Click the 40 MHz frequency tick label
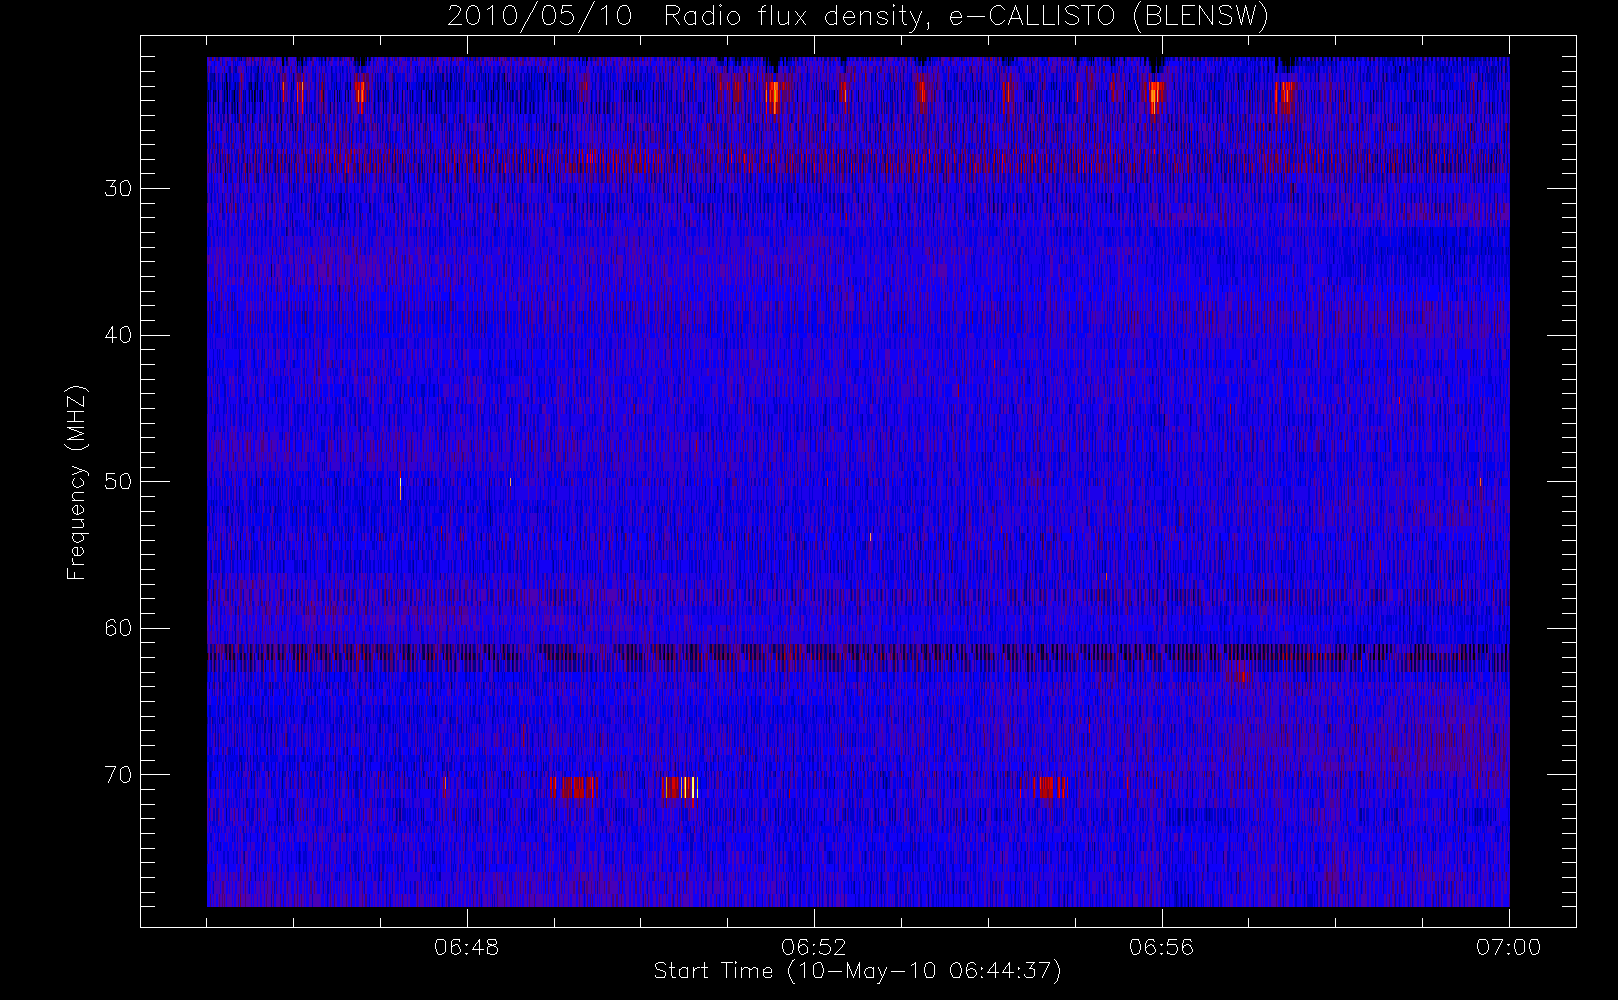The width and height of the screenshot is (1618, 1000). point(118,335)
